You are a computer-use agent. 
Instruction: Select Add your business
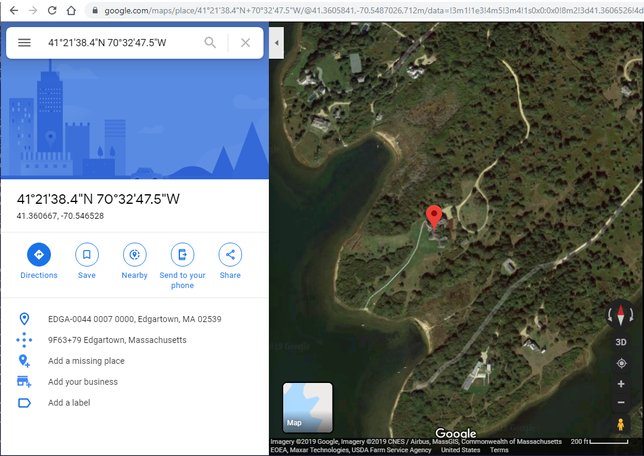tap(83, 382)
